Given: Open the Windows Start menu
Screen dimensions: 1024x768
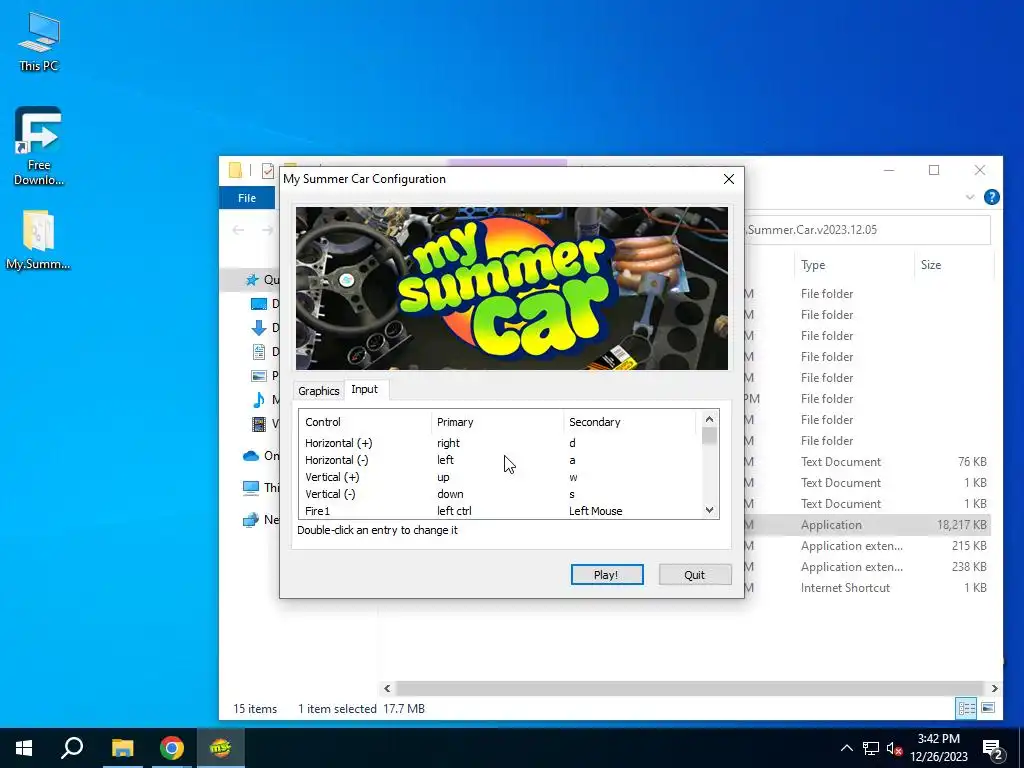Looking at the screenshot, I should [24, 748].
